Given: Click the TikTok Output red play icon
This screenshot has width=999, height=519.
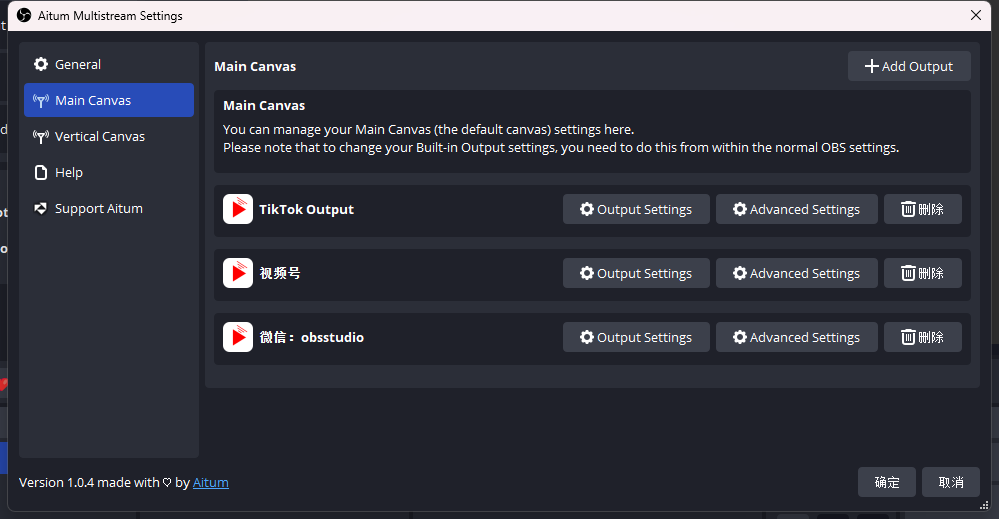Looking at the screenshot, I should [x=238, y=209].
